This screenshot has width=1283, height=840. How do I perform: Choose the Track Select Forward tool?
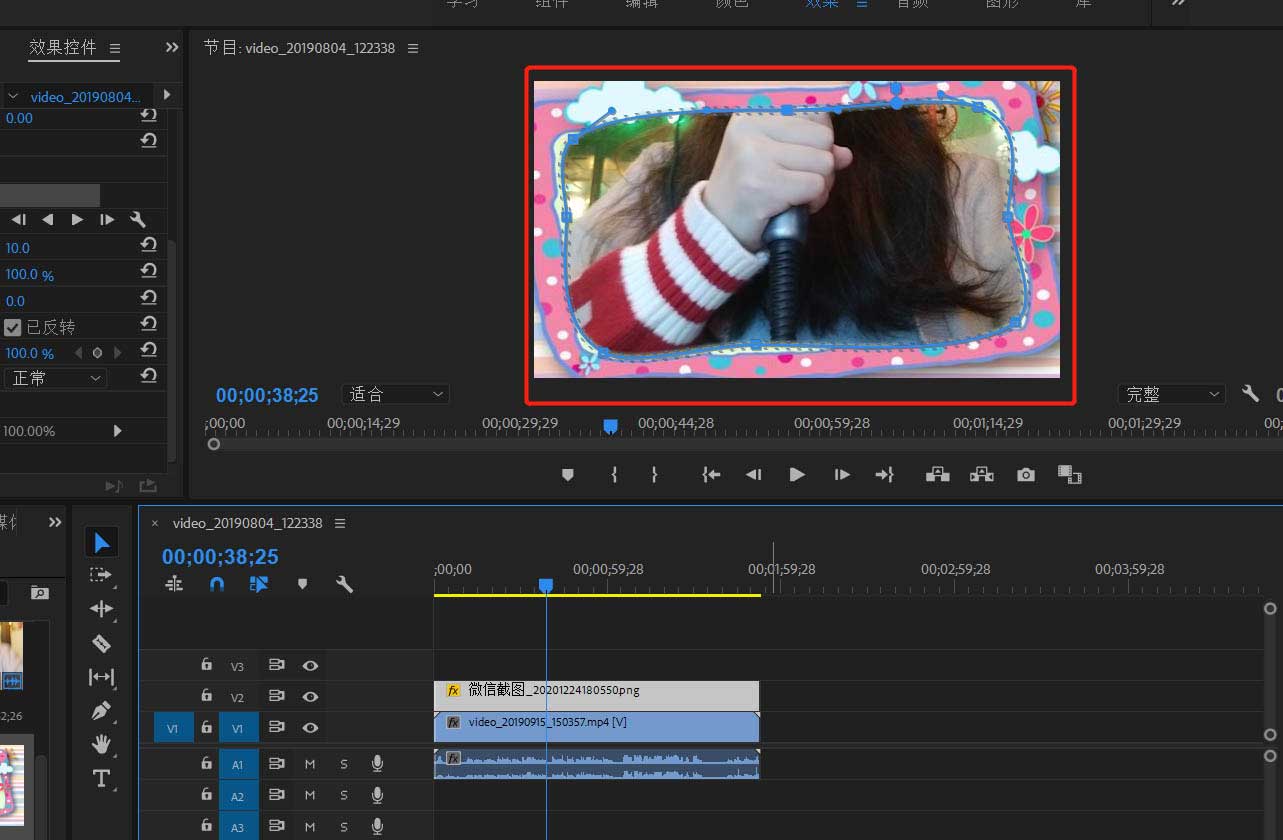[101, 575]
